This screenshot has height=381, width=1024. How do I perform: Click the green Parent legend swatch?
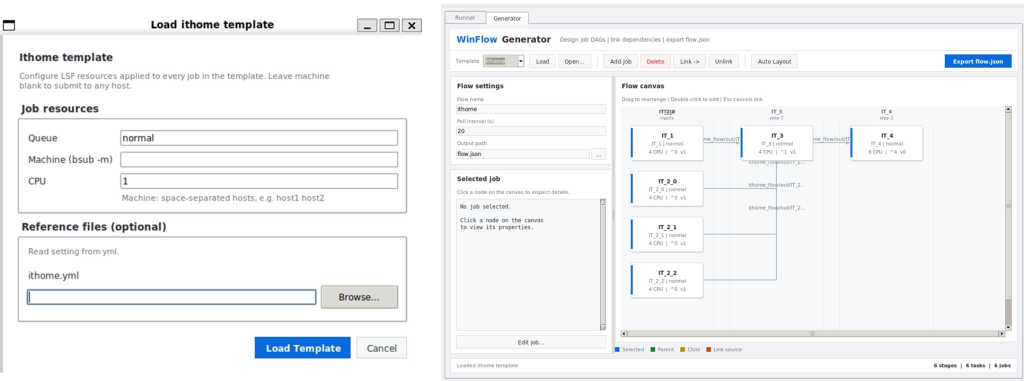[x=652, y=350]
